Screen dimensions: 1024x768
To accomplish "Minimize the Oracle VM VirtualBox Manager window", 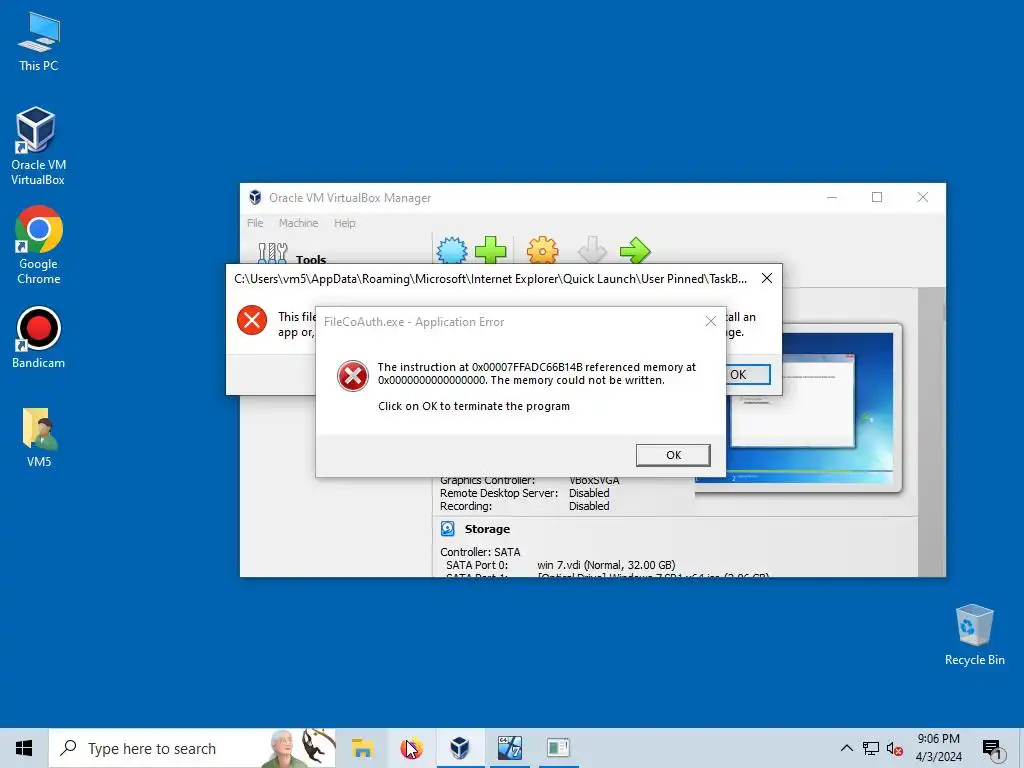I will coord(832,197).
